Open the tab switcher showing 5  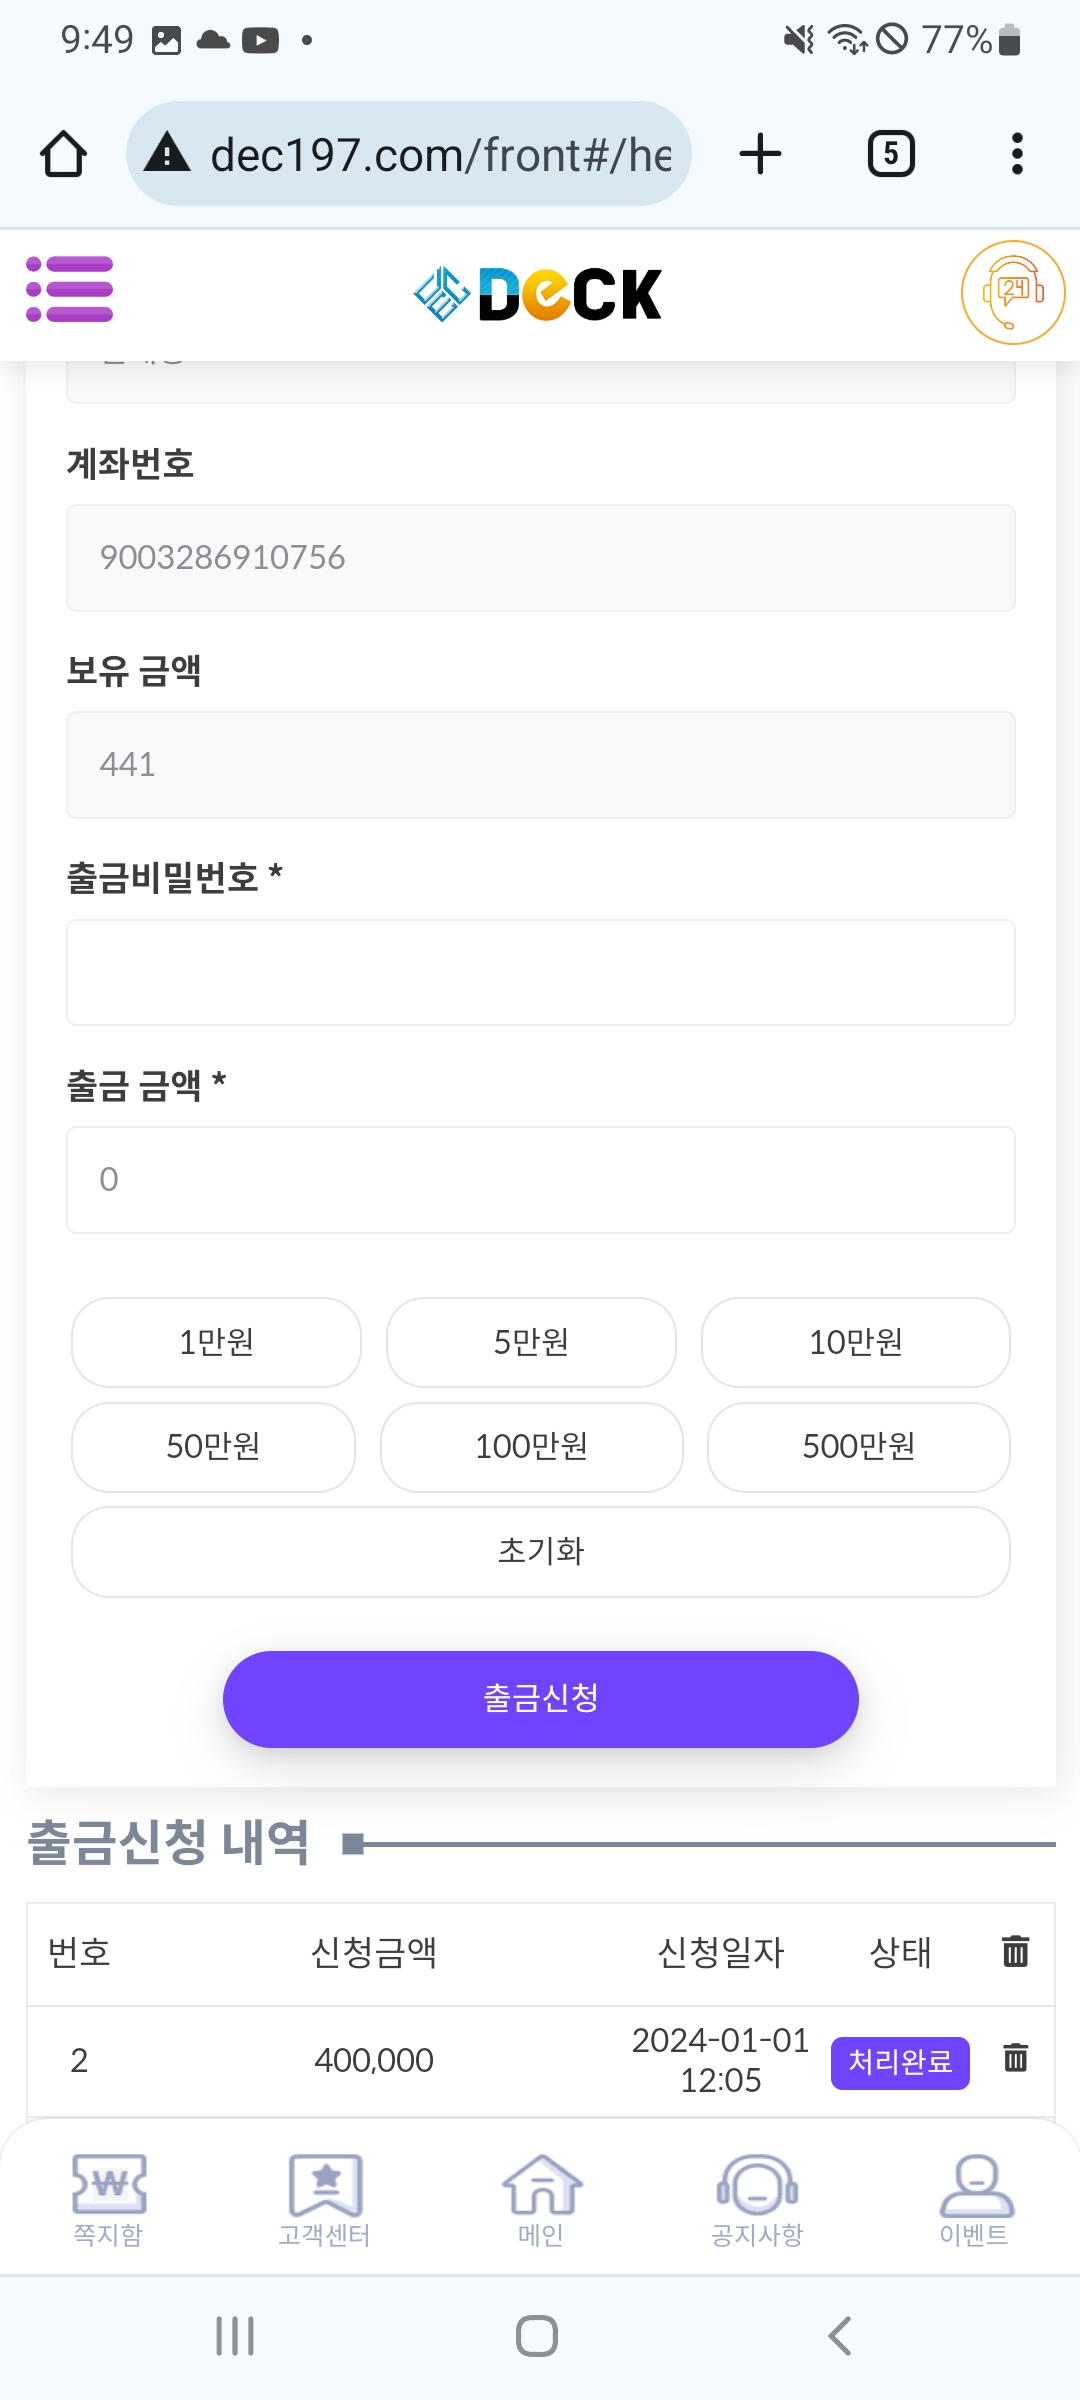click(890, 154)
